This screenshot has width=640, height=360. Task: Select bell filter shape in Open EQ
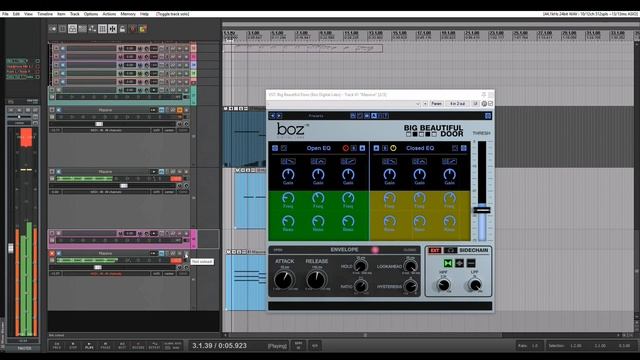coord(318,162)
